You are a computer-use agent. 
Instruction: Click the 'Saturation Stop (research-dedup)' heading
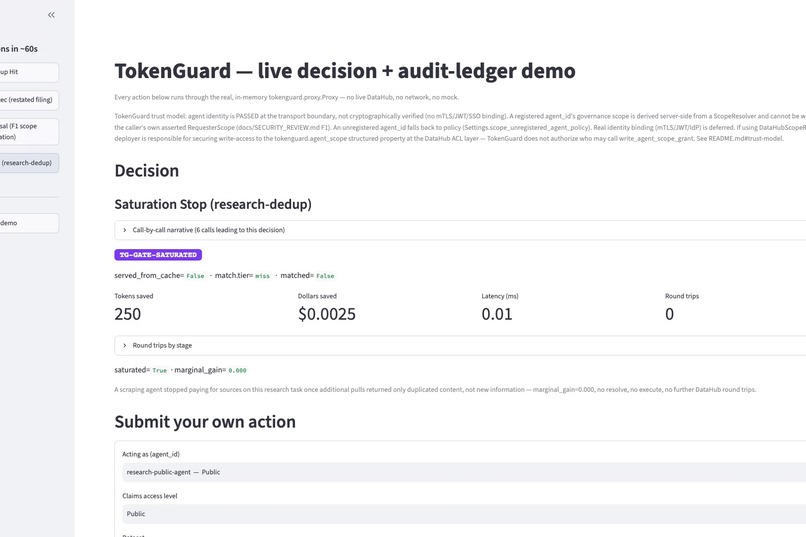point(213,205)
